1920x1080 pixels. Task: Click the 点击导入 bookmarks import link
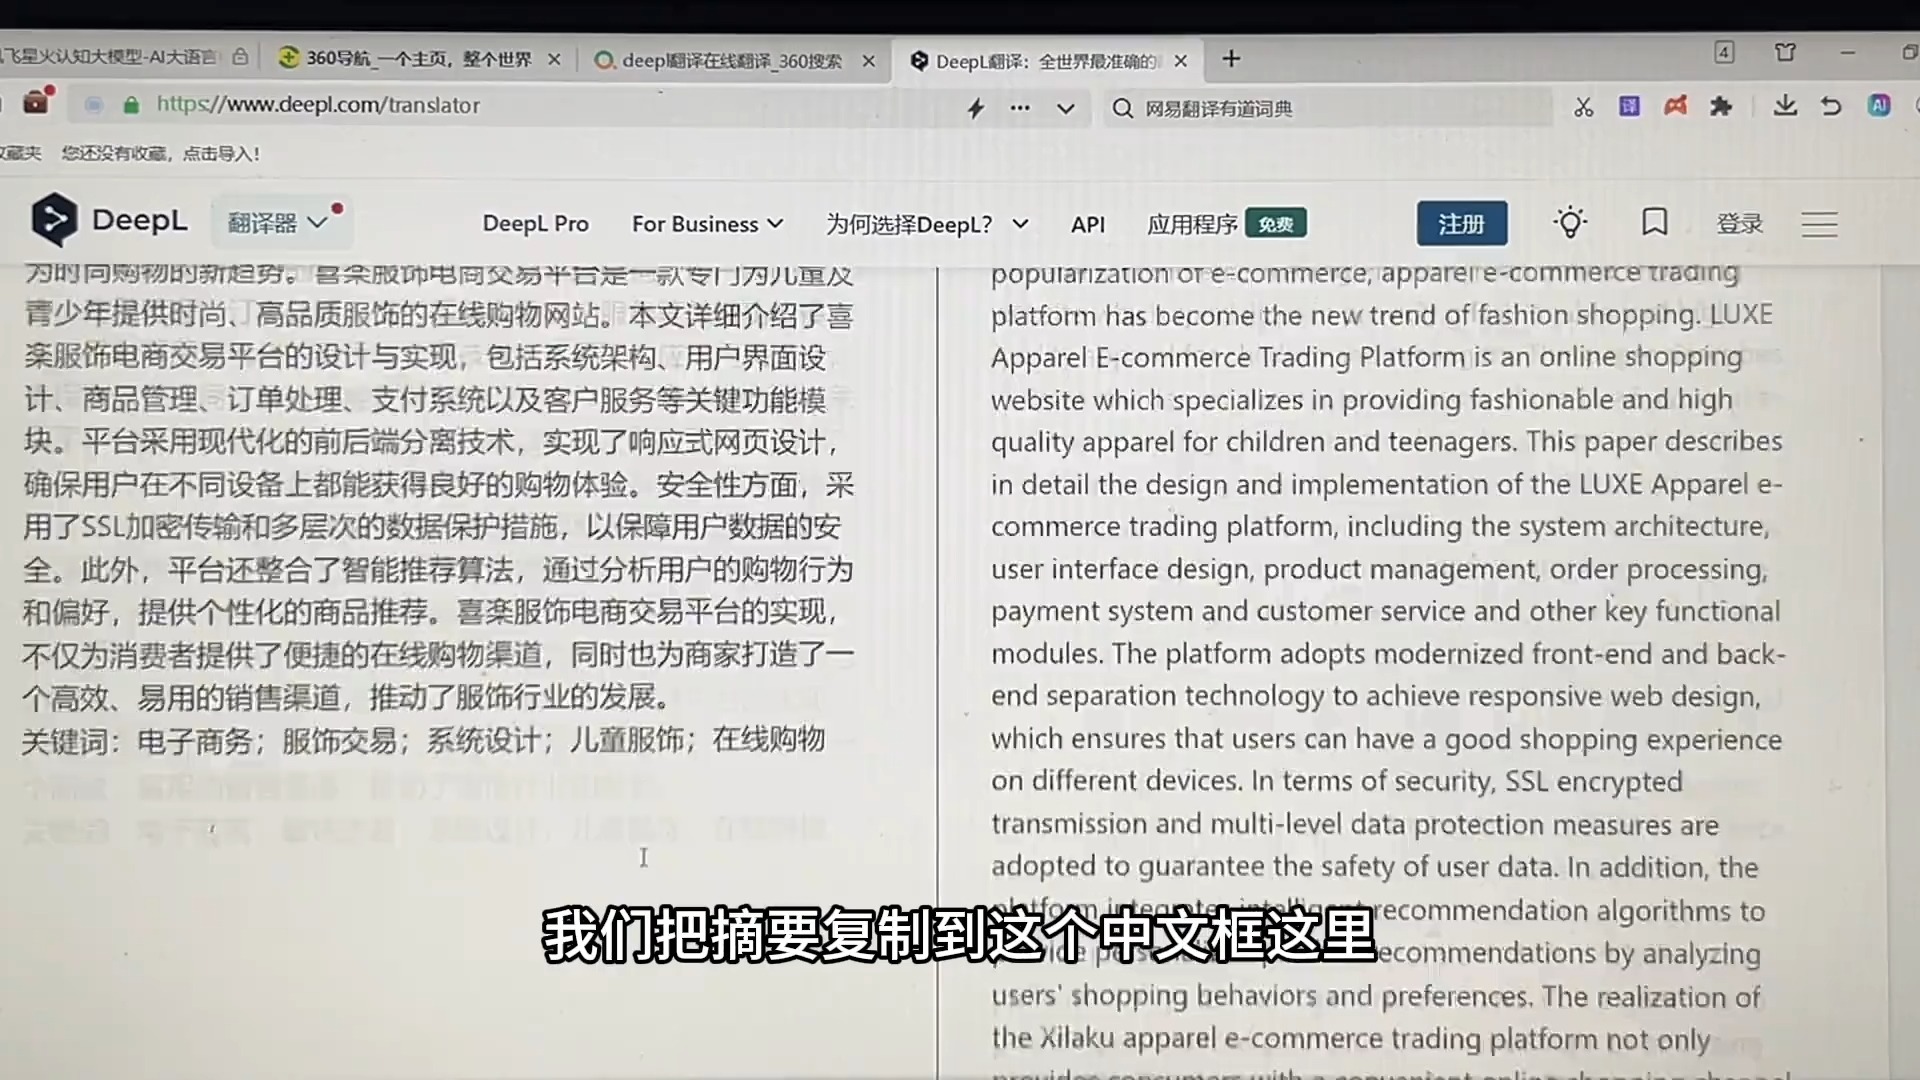[221, 154]
